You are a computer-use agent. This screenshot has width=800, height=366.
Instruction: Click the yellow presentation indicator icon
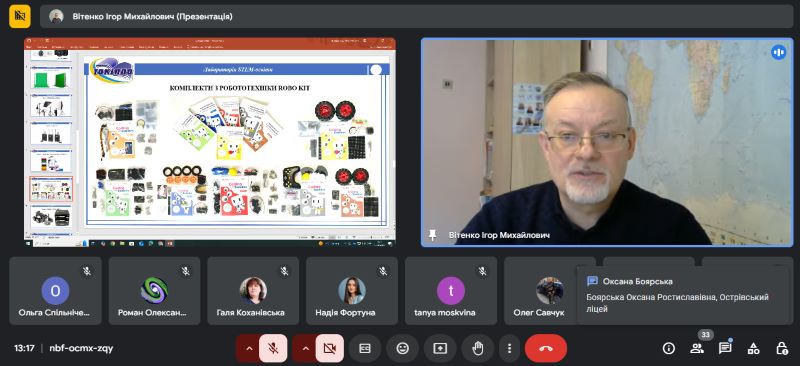(x=20, y=16)
